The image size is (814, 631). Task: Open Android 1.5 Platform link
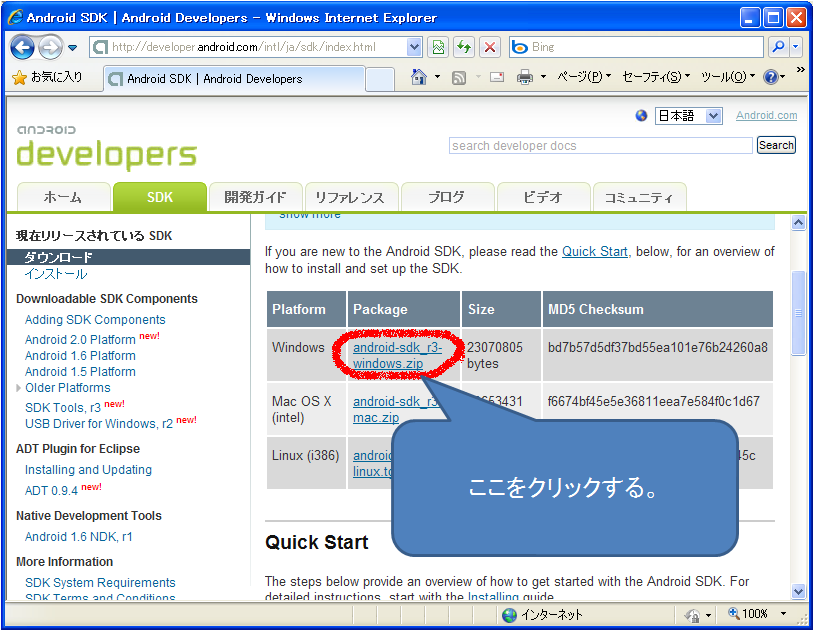coord(80,372)
